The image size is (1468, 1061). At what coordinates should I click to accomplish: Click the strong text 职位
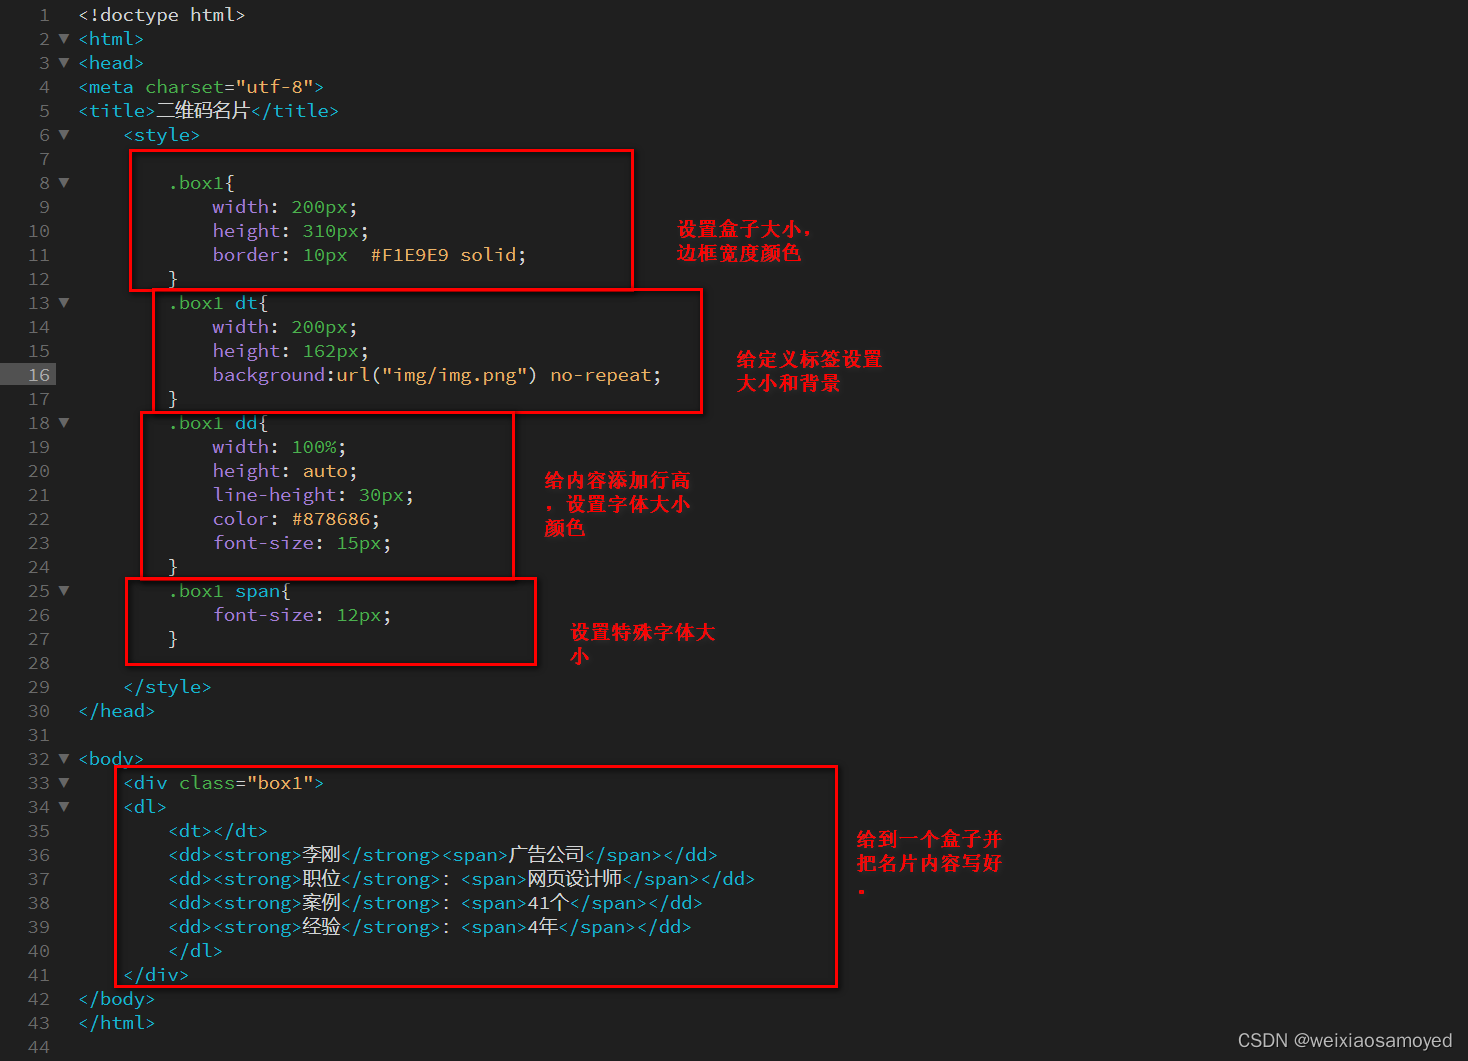(x=322, y=878)
